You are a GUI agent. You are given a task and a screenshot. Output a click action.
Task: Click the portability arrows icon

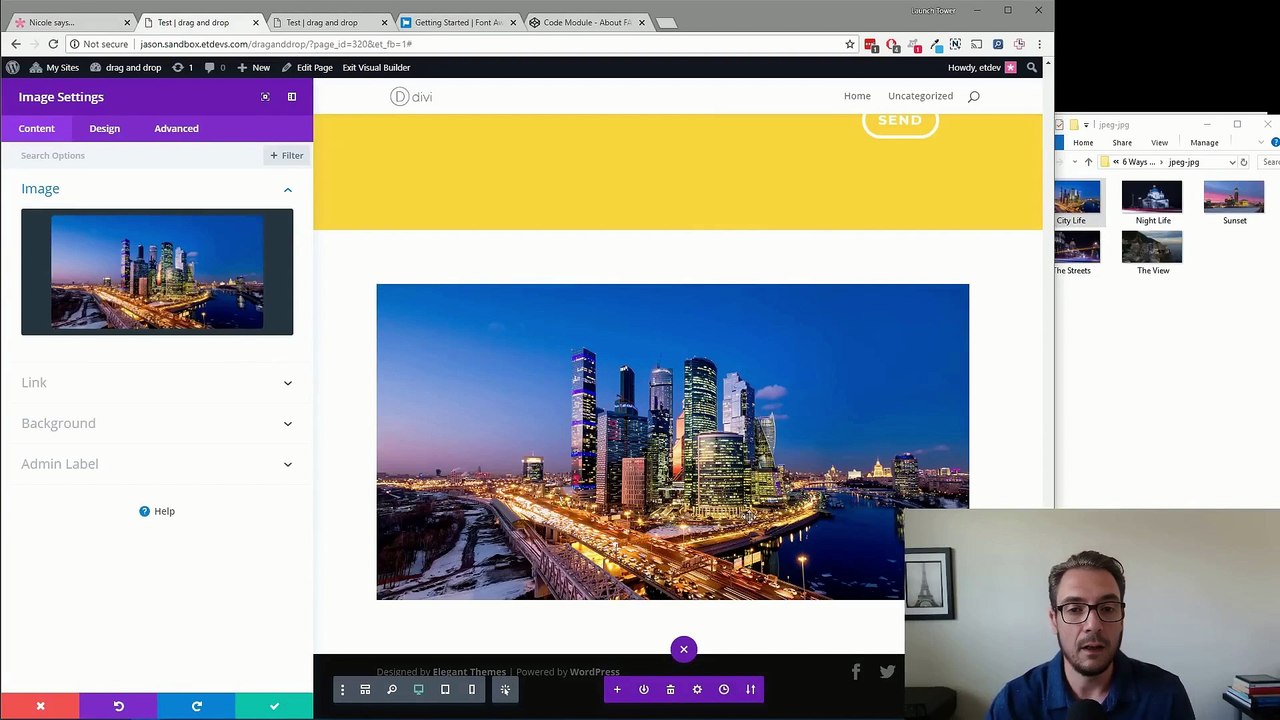750,689
